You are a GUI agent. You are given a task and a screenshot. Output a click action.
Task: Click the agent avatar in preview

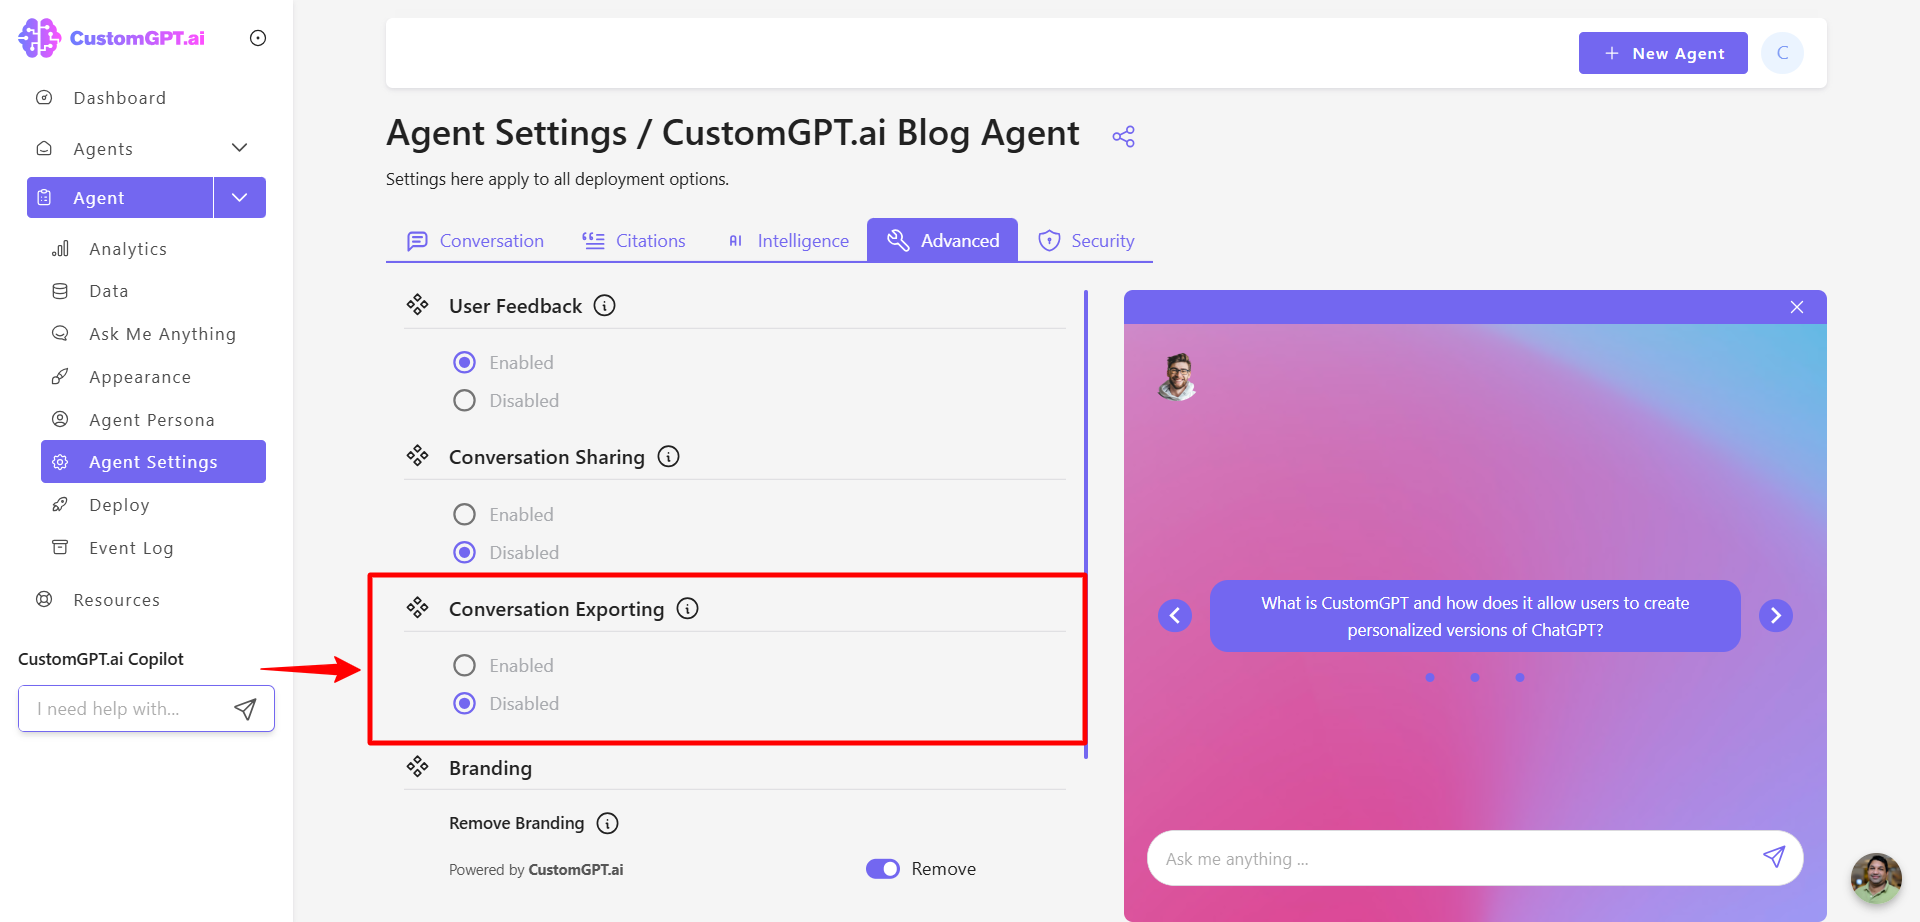tap(1178, 377)
